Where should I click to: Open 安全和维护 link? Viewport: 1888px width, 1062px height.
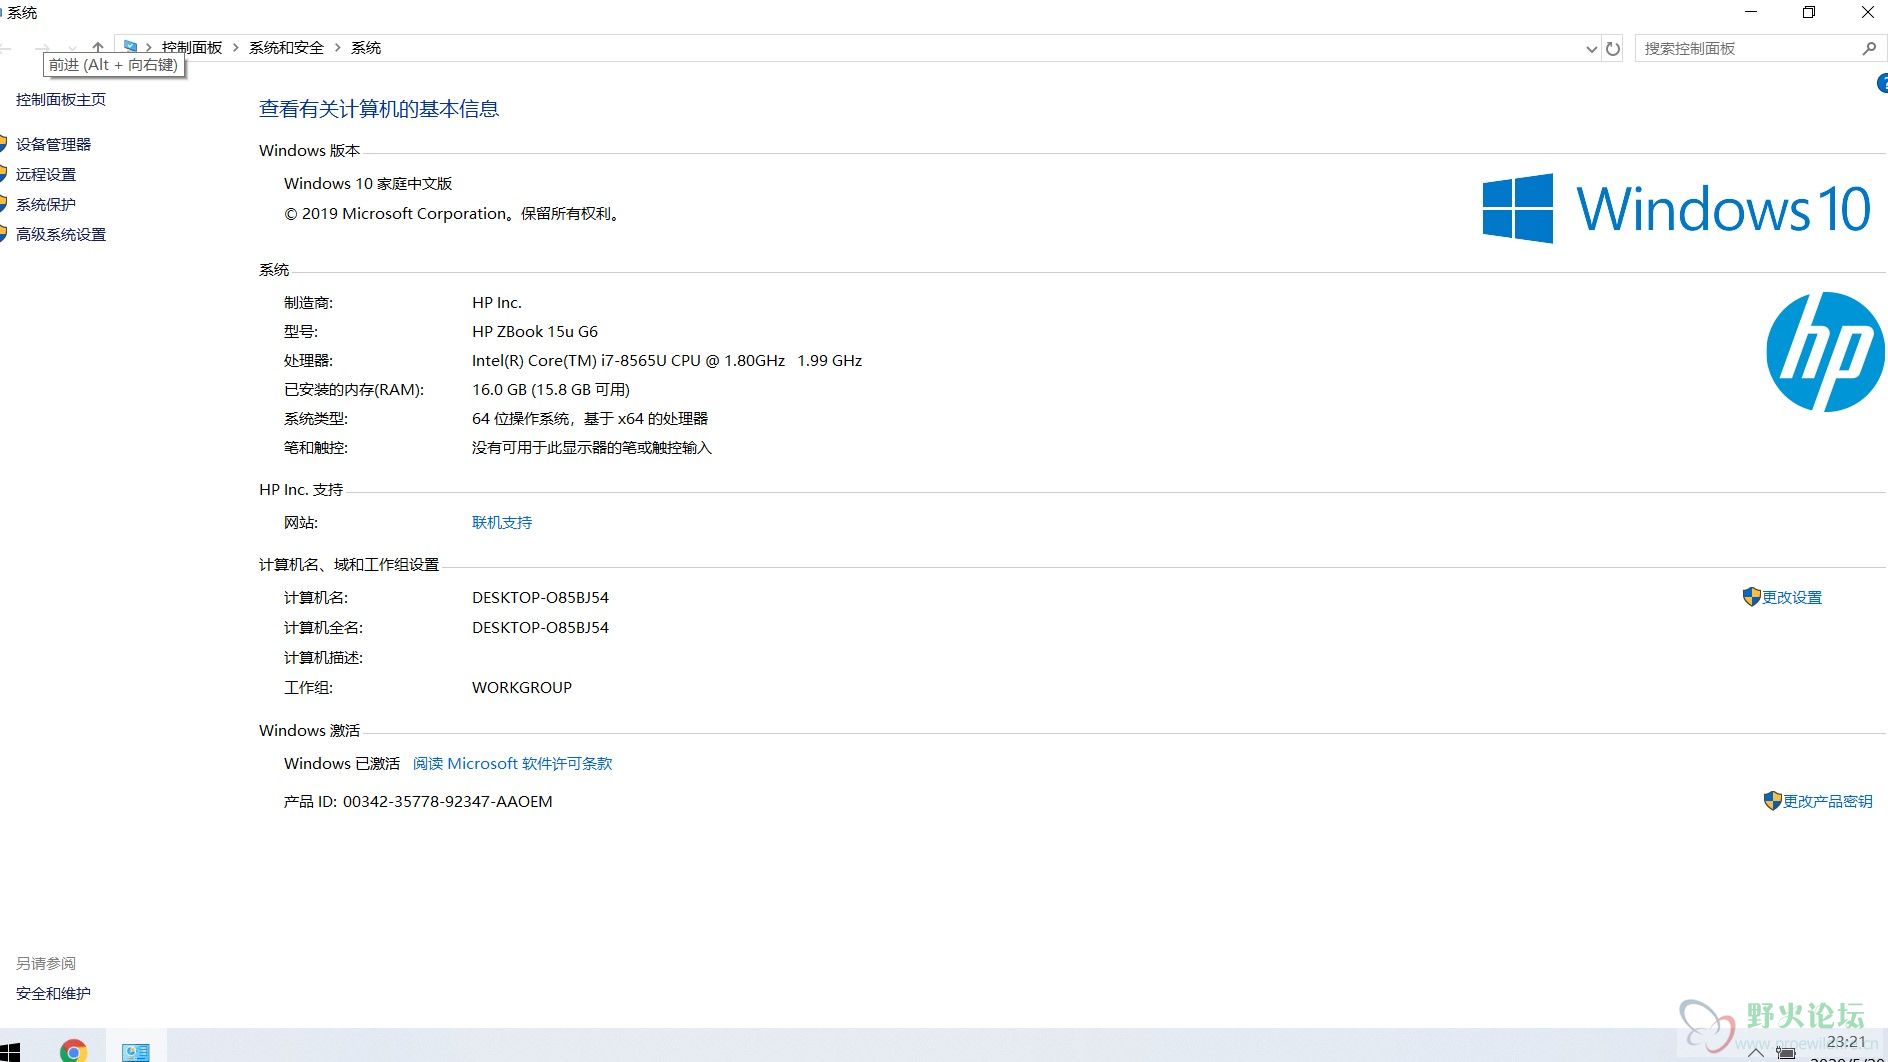pyautogui.click(x=53, y=993)
